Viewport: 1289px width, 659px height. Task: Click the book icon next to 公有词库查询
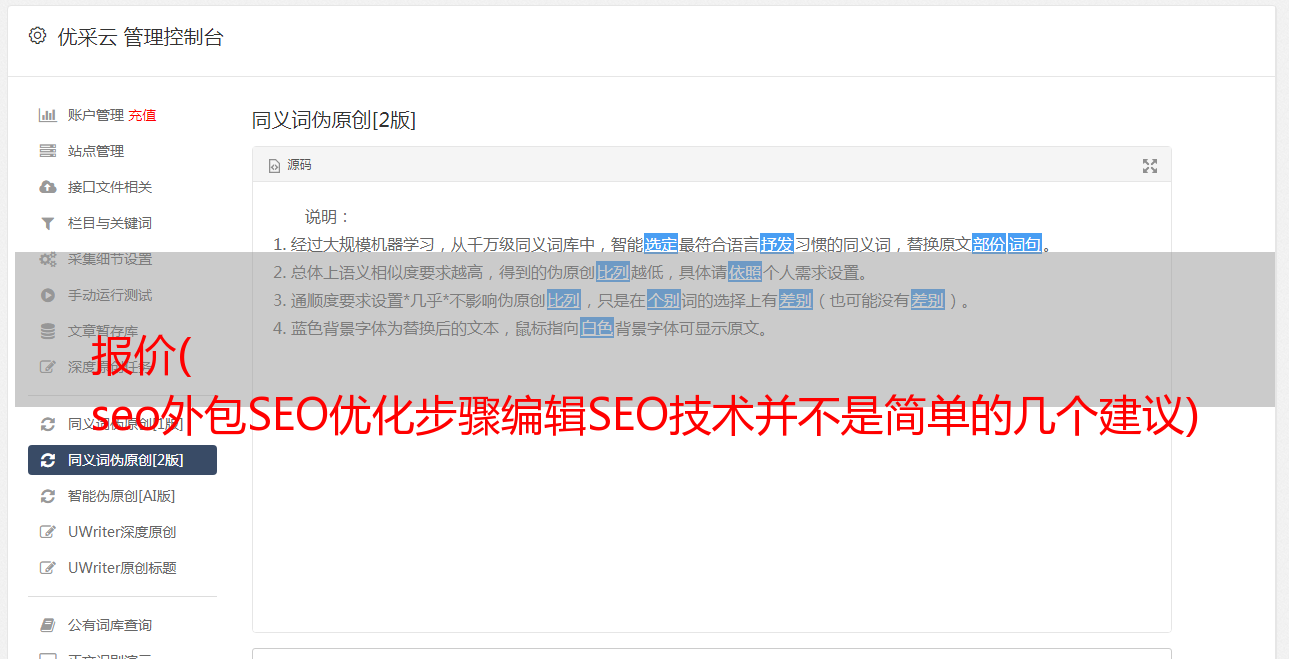47,625
